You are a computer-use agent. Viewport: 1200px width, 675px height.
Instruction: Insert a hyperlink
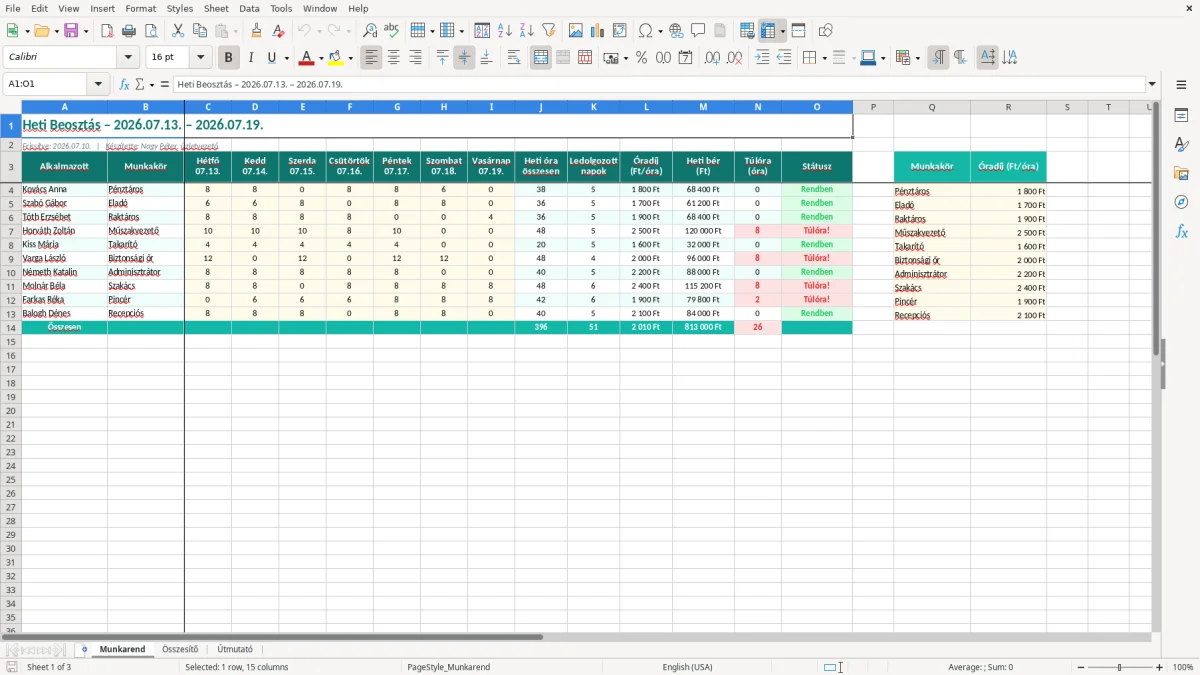pos(677,31)
